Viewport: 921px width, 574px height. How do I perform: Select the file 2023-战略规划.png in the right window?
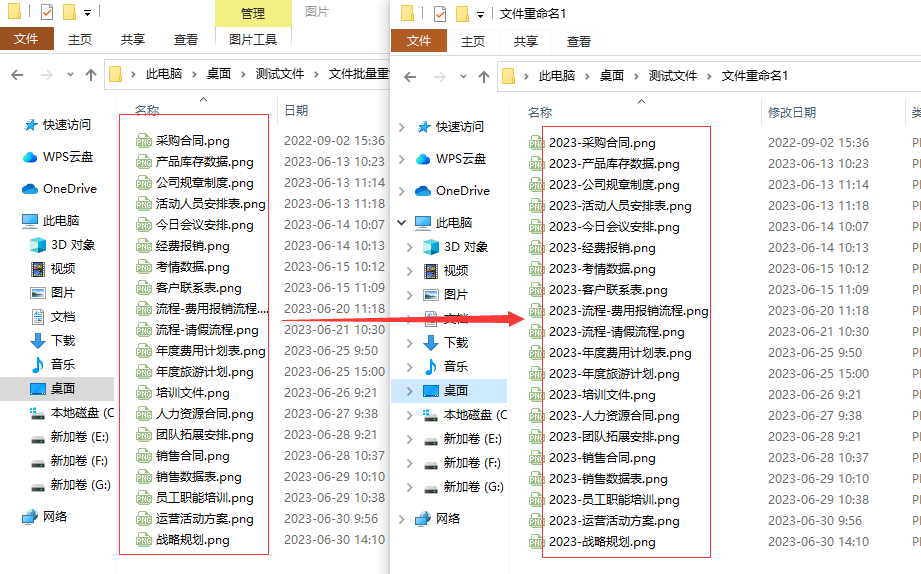(x=602, y=542)
